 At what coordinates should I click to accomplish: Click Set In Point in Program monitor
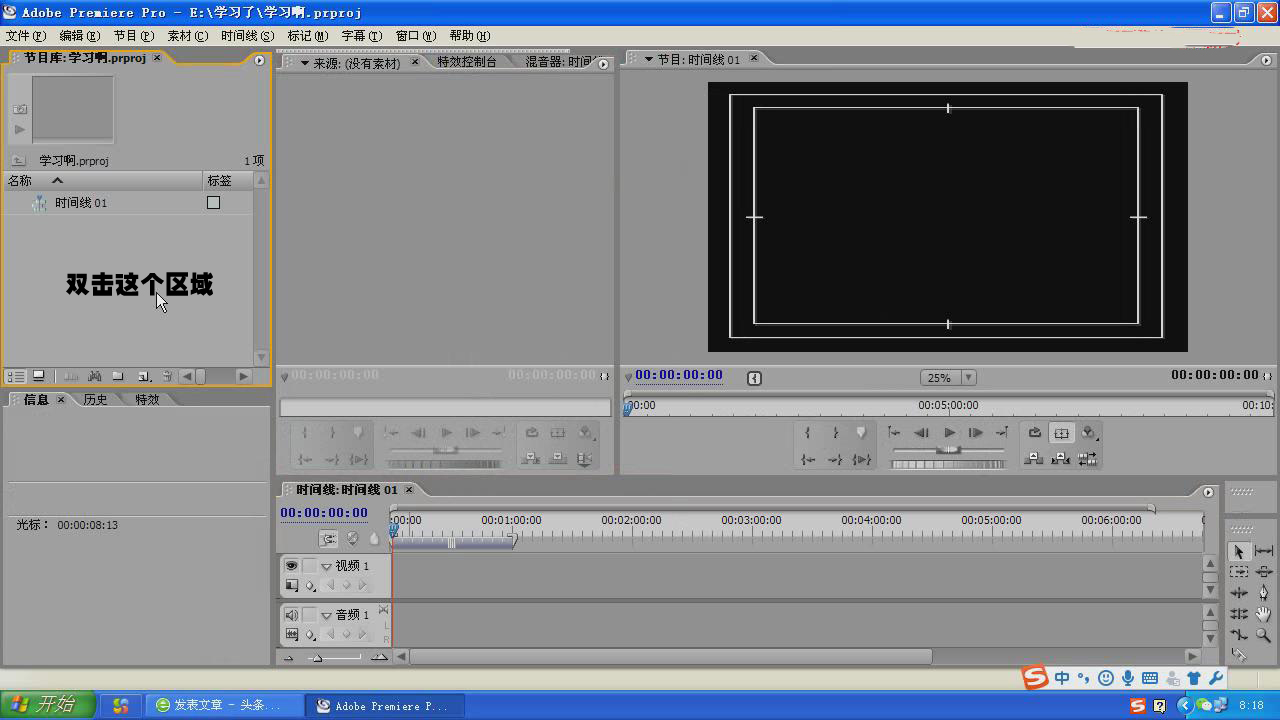807,433
